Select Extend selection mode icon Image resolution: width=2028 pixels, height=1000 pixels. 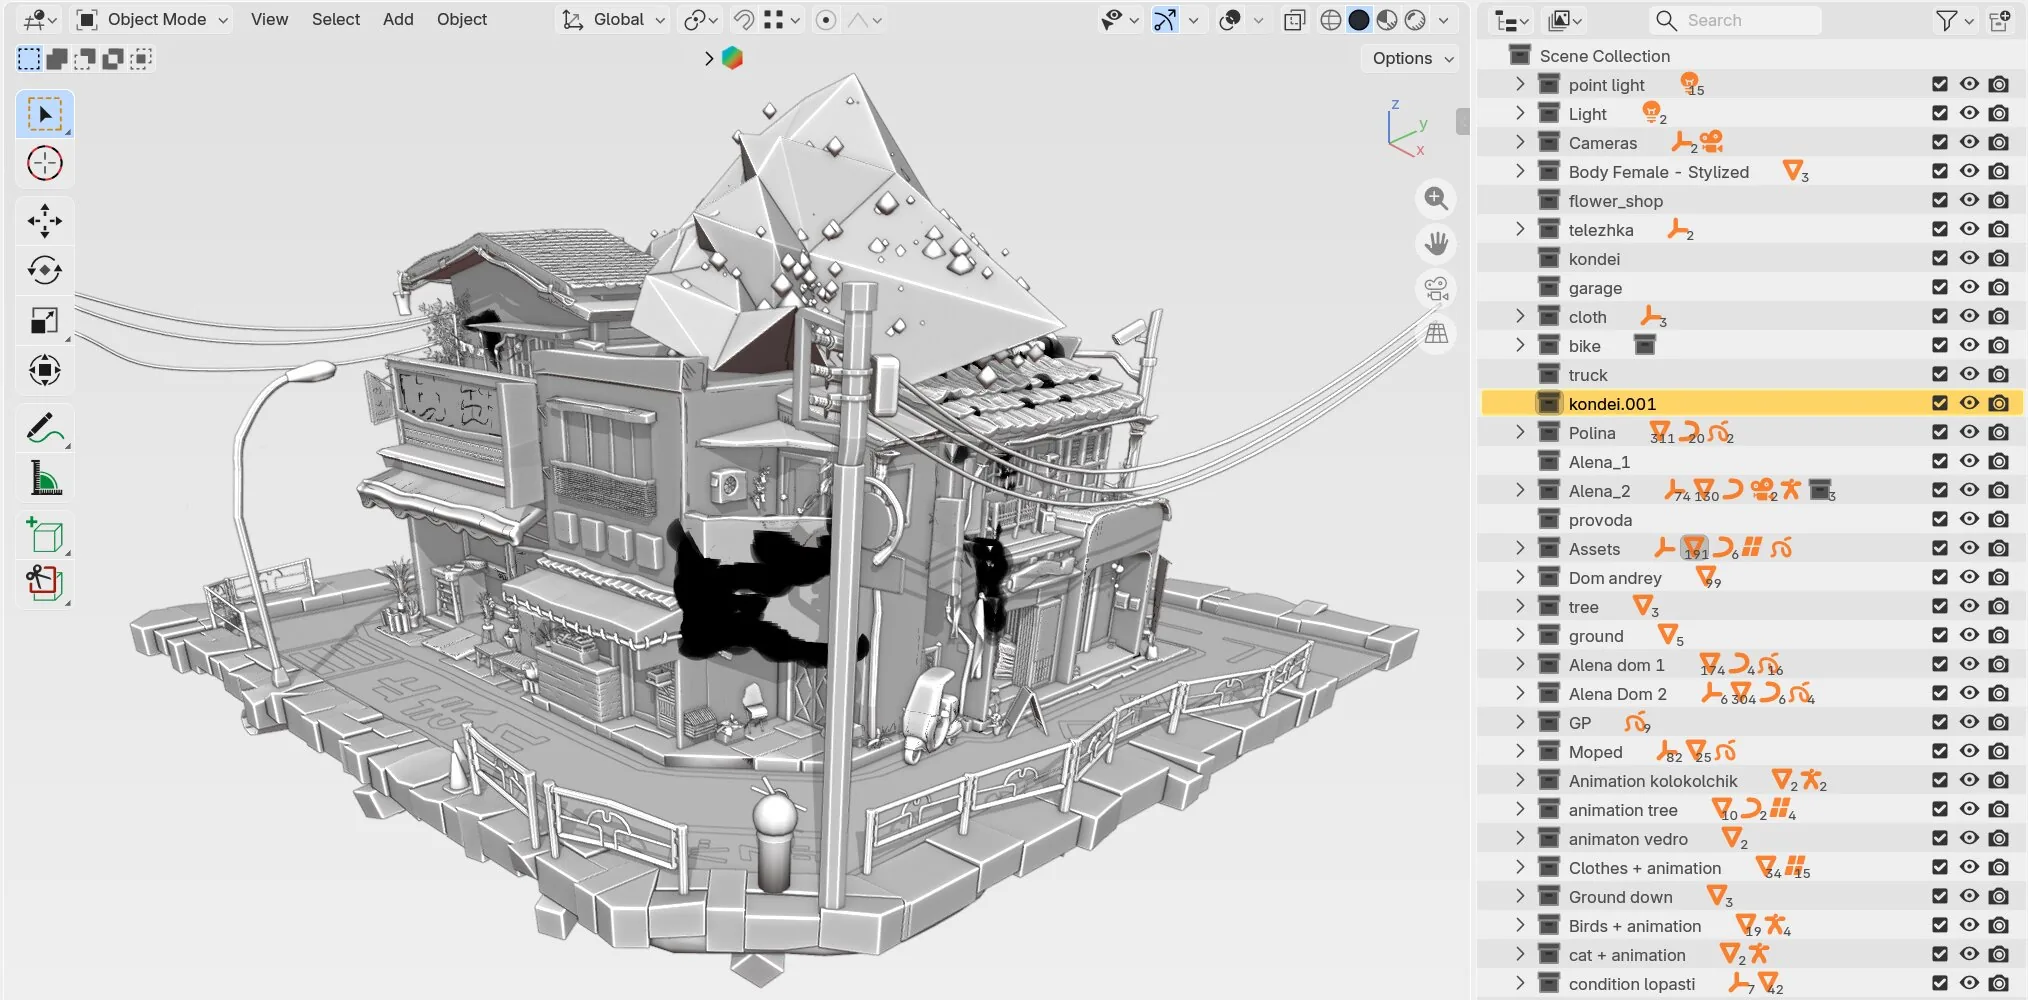pos(57,59)
